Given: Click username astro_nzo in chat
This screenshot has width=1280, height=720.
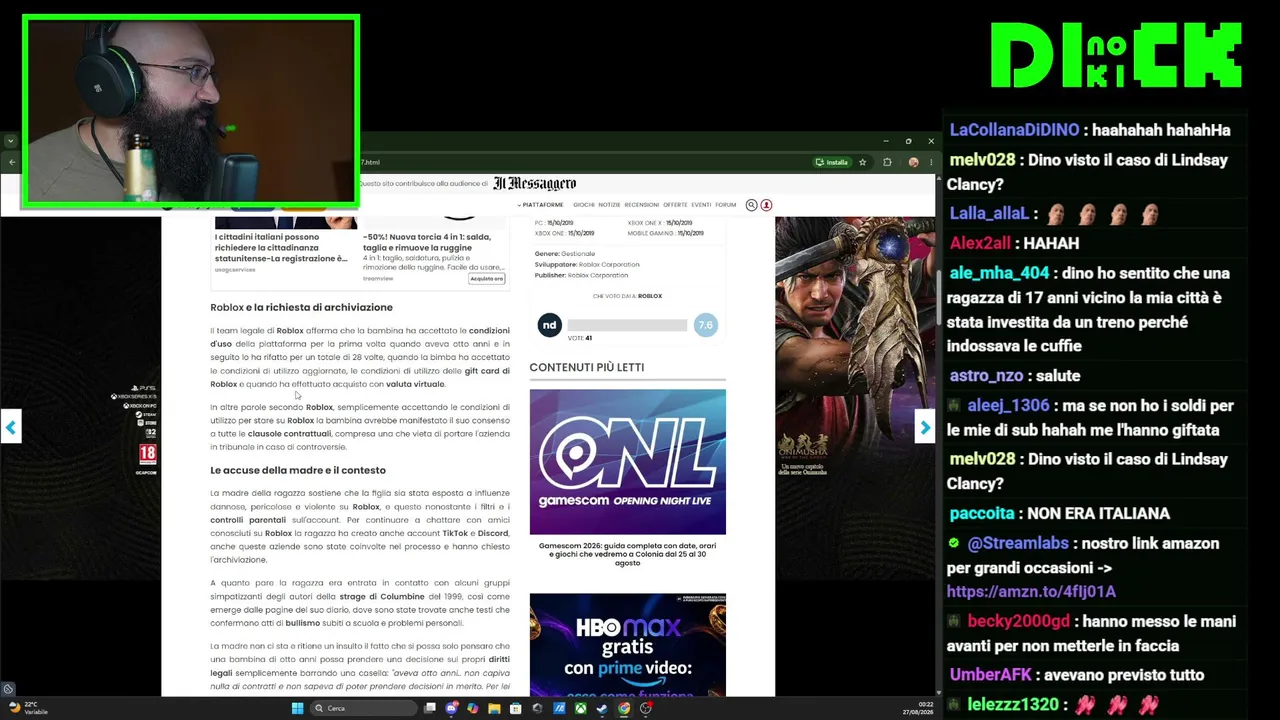Looking at the screenshot, I should tap(986, 376).
